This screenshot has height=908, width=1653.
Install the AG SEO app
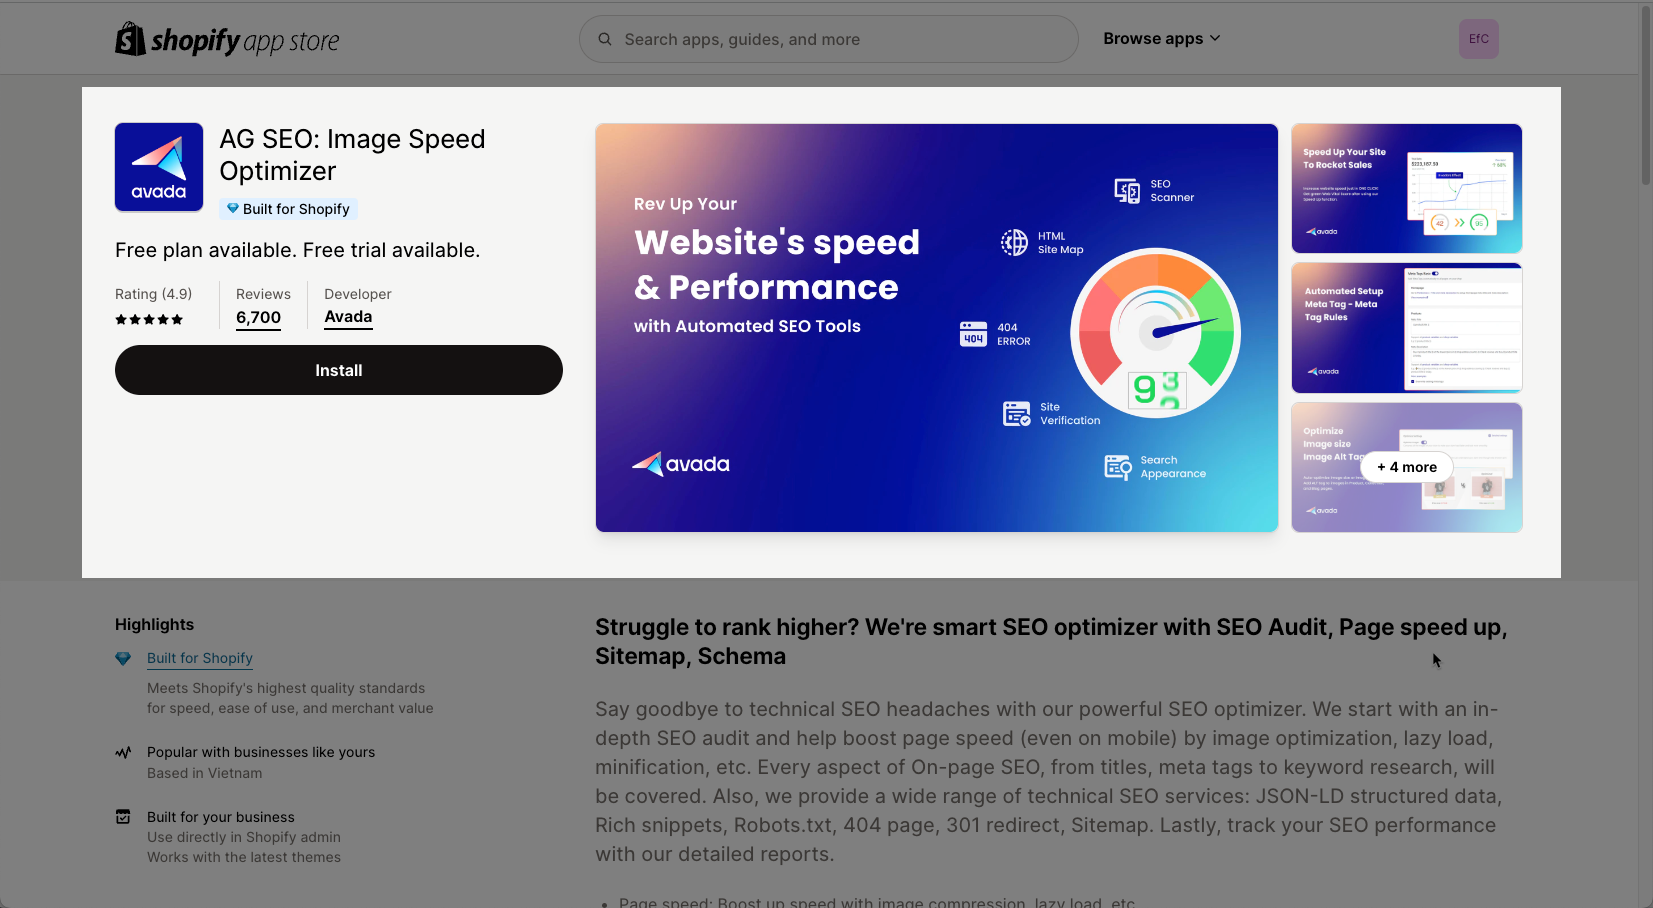coord(339,370)
